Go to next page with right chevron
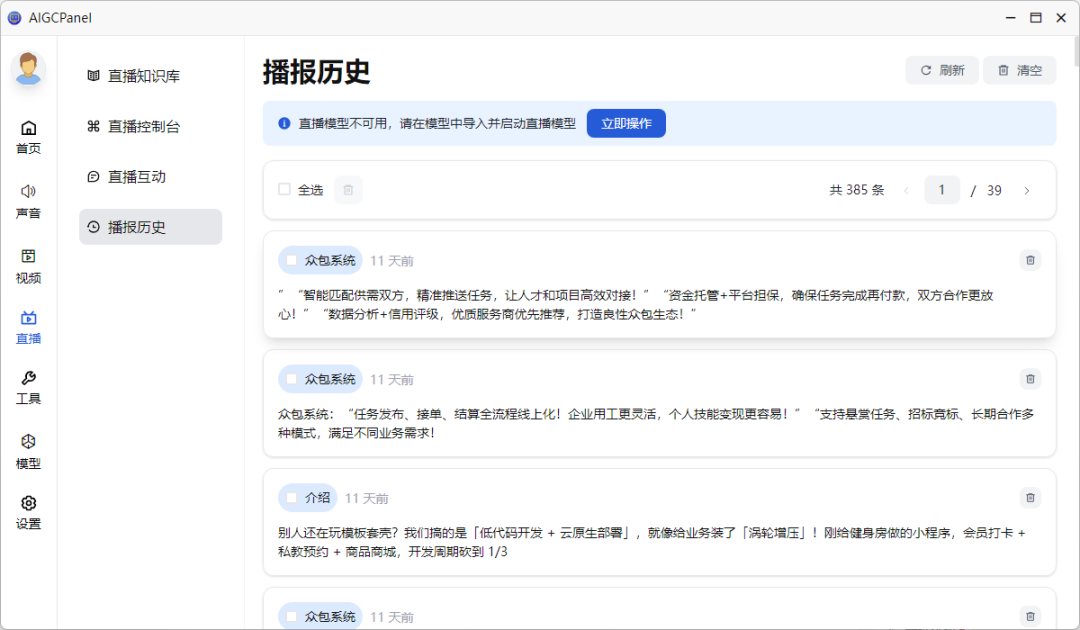 tap(1027, 189)
